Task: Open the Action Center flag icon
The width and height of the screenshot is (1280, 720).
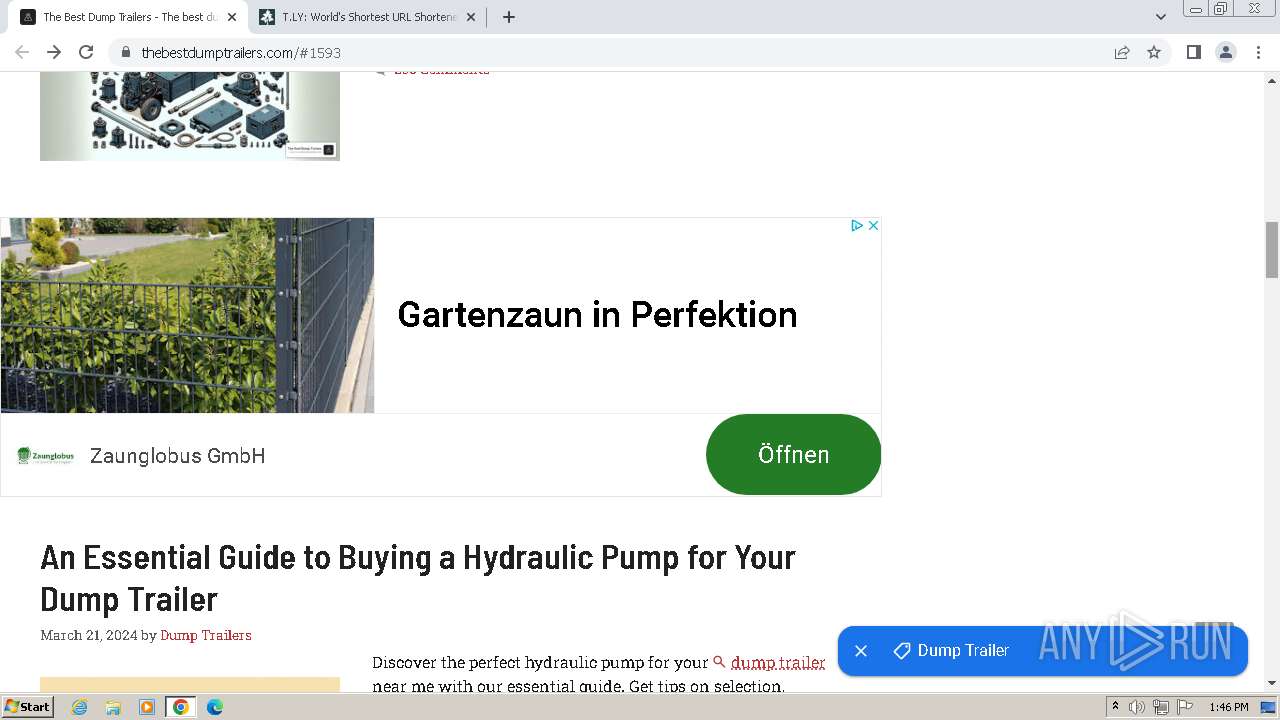Action: click(x=1185, y=707)
